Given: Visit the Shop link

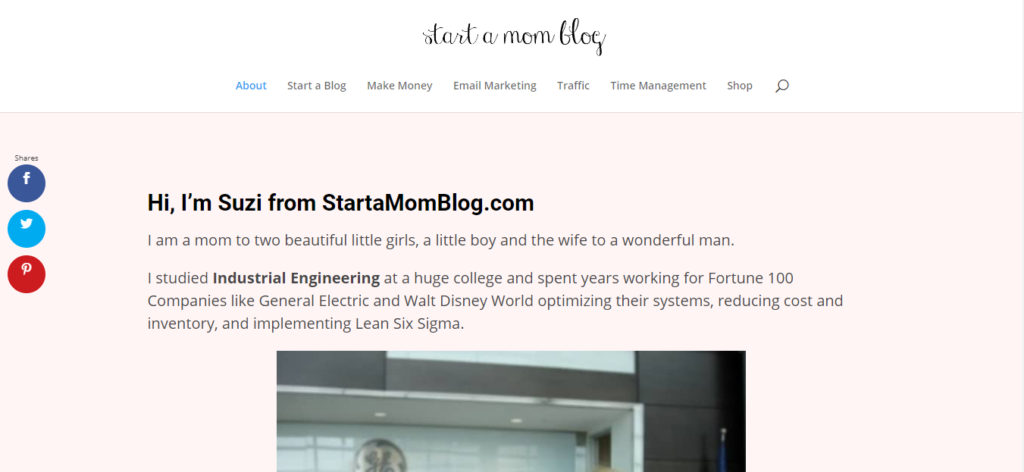Looking at the screenshot, I should coord(739,86).
